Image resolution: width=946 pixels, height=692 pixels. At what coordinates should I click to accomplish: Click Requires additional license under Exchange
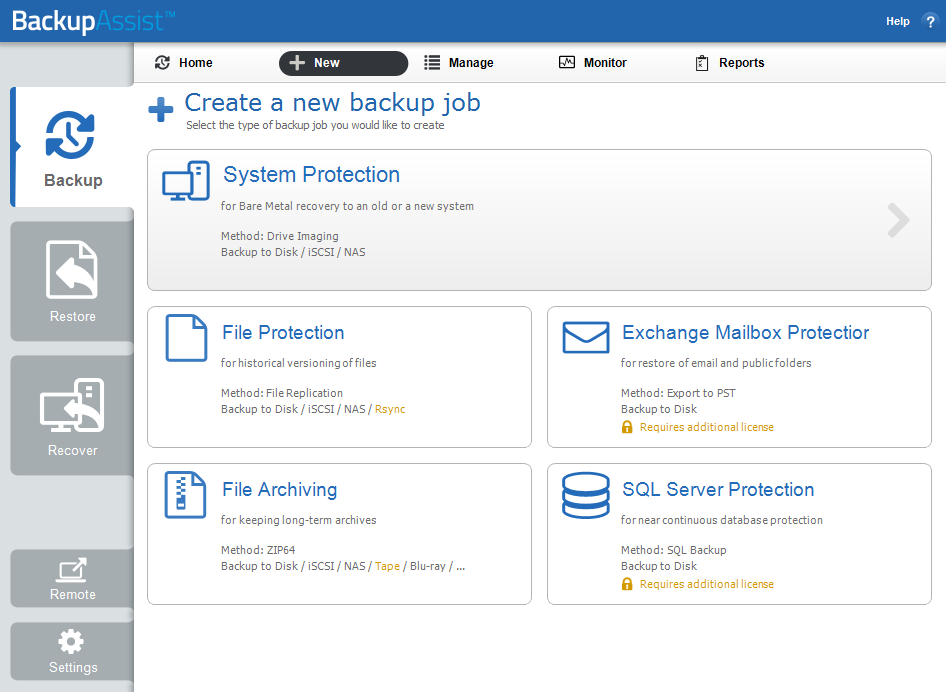pyautogui.click(x=706, y=427)
